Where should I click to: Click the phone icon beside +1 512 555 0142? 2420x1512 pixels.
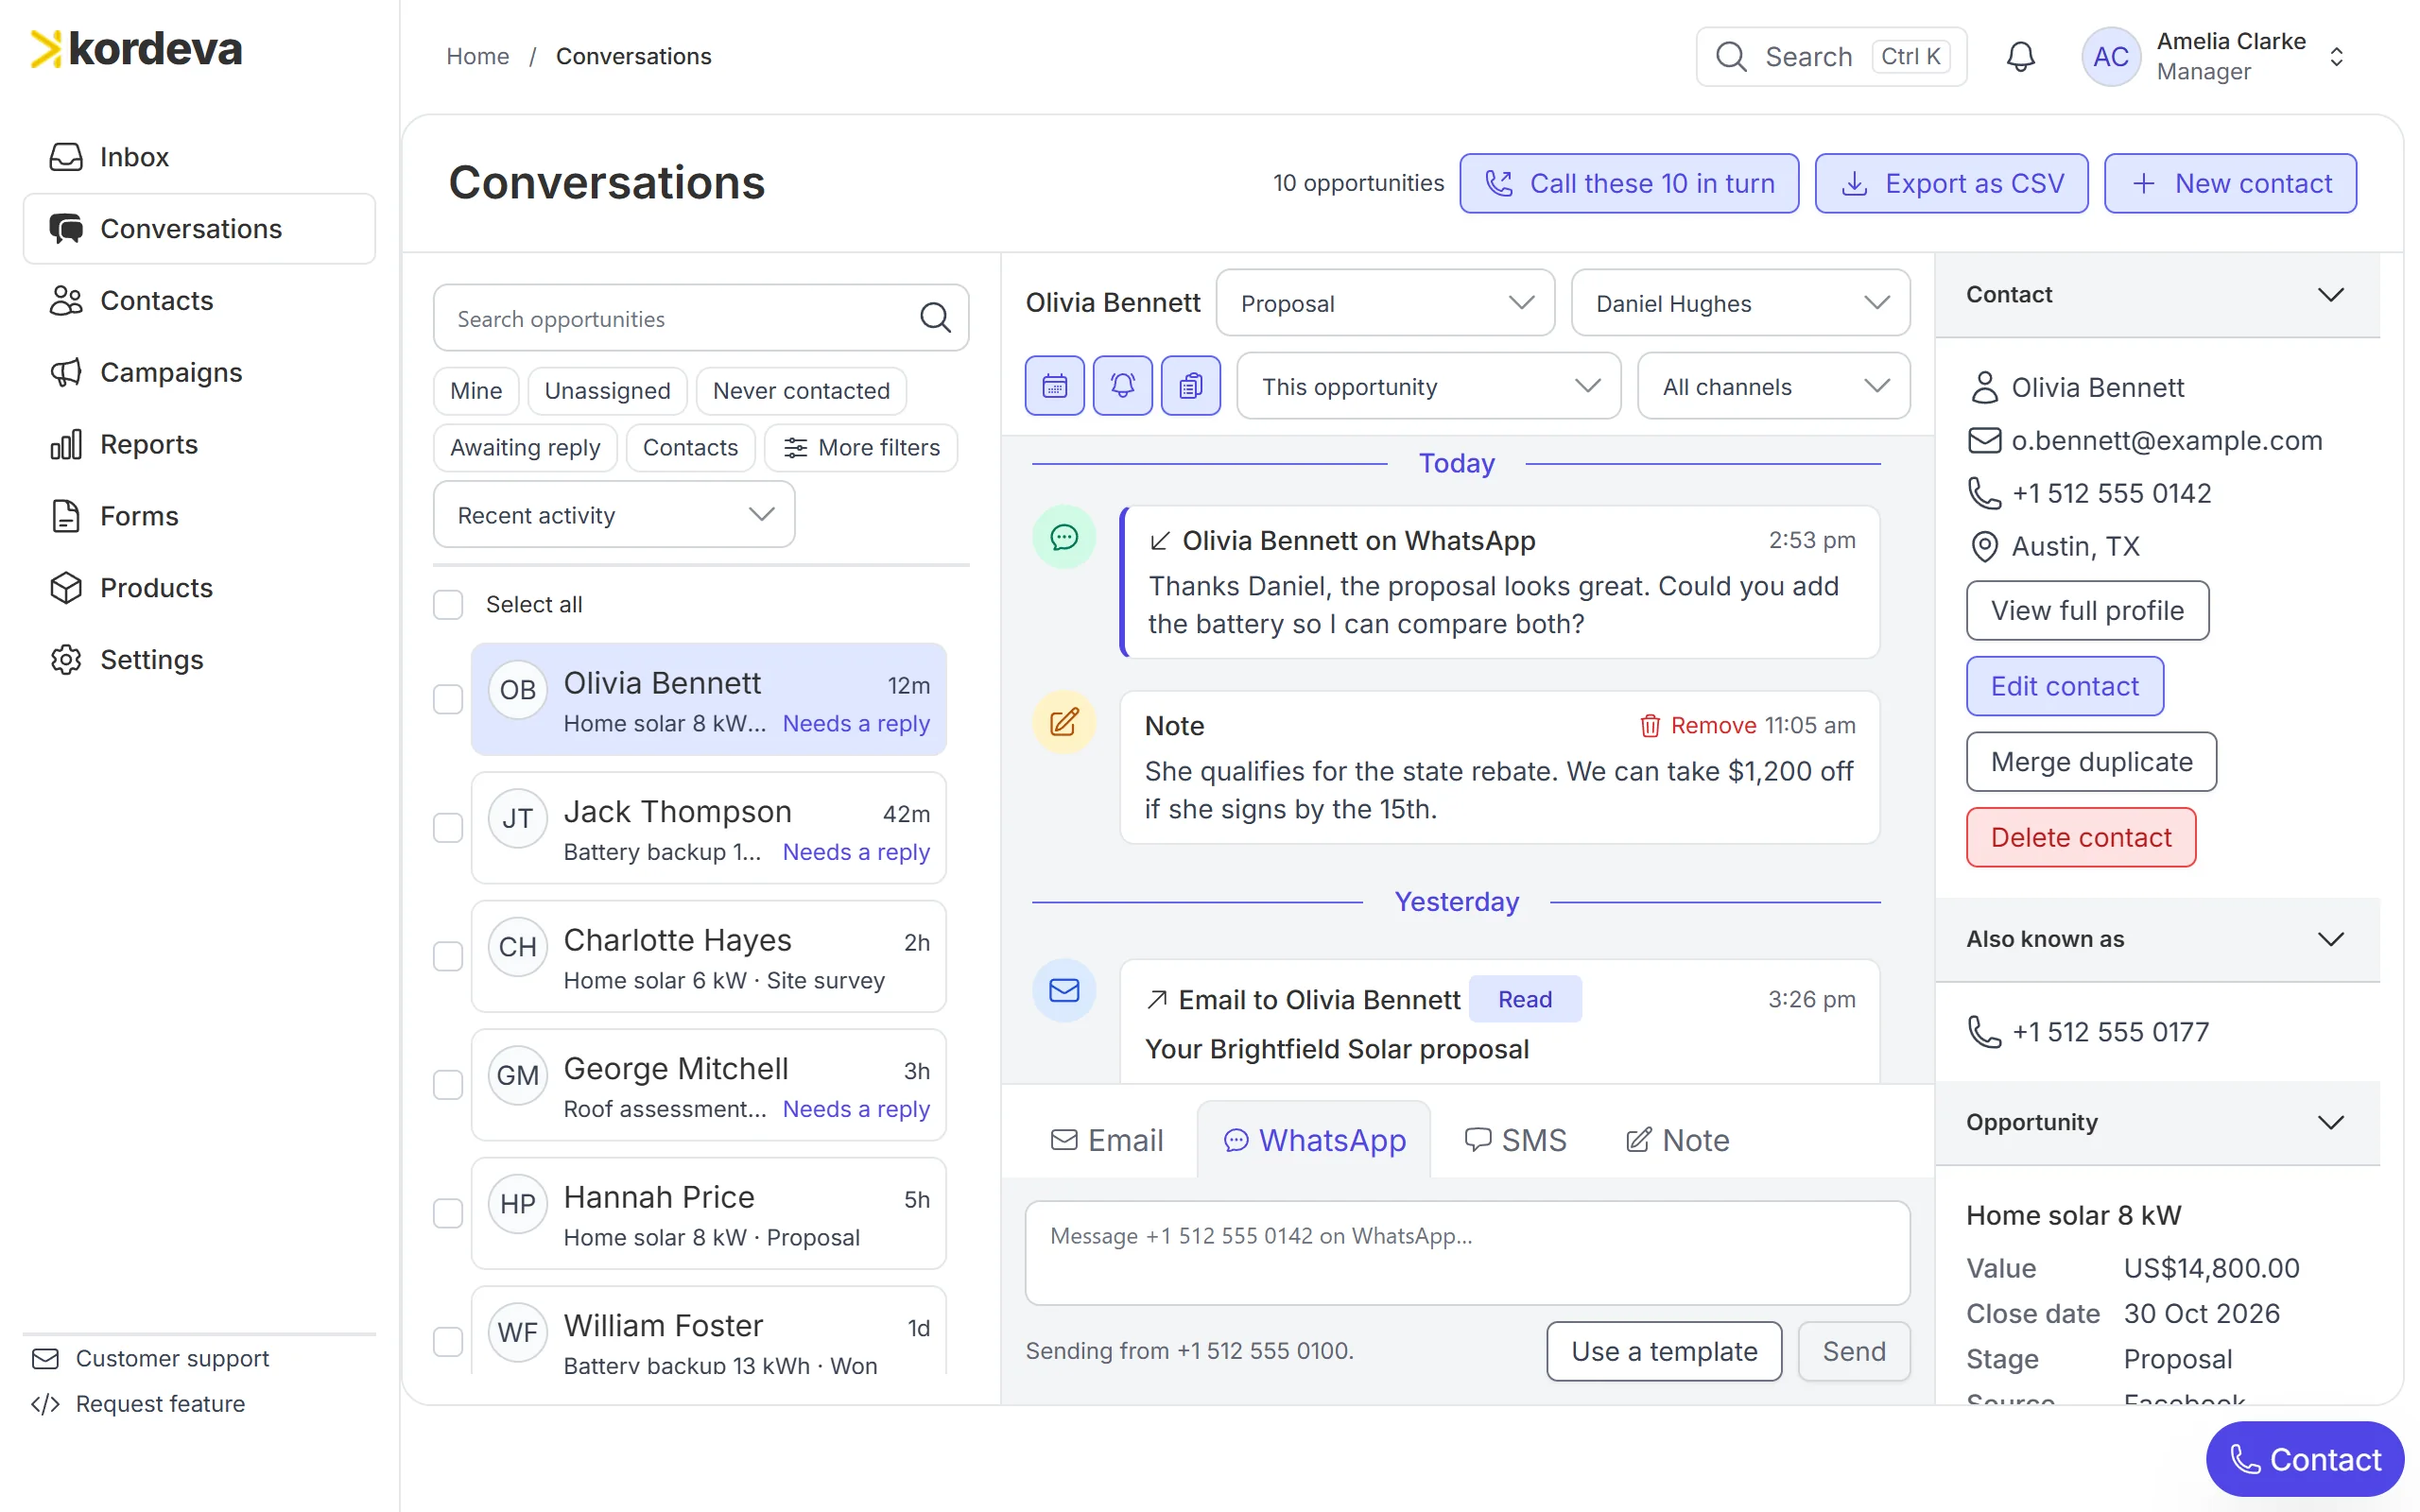(x=1984, y=493)
